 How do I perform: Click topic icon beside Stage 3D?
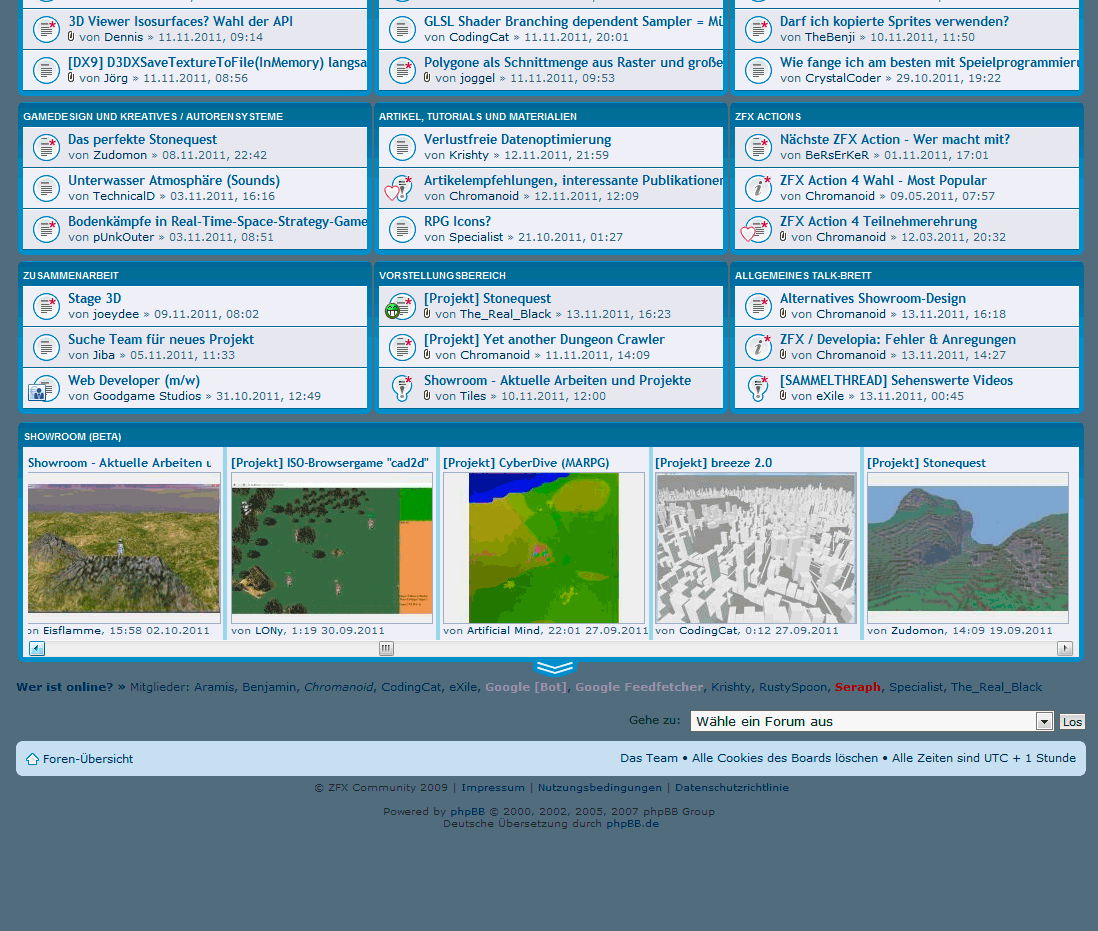pyautogui.click(x=46, y=306)
